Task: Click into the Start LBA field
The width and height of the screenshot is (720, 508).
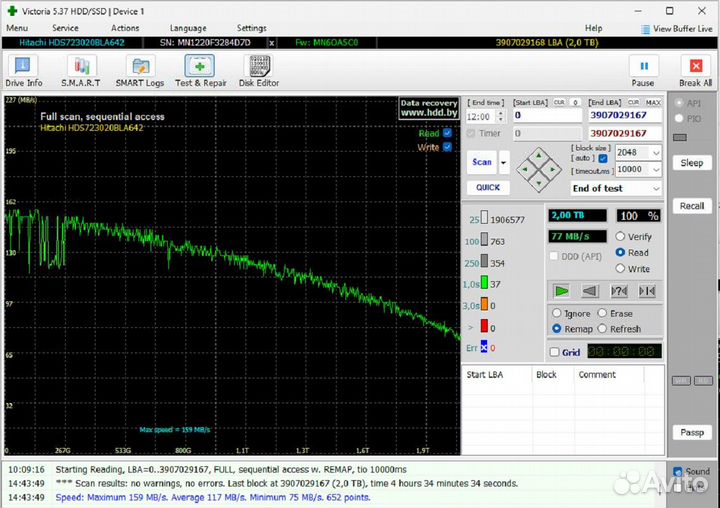Action: (546, 116)
